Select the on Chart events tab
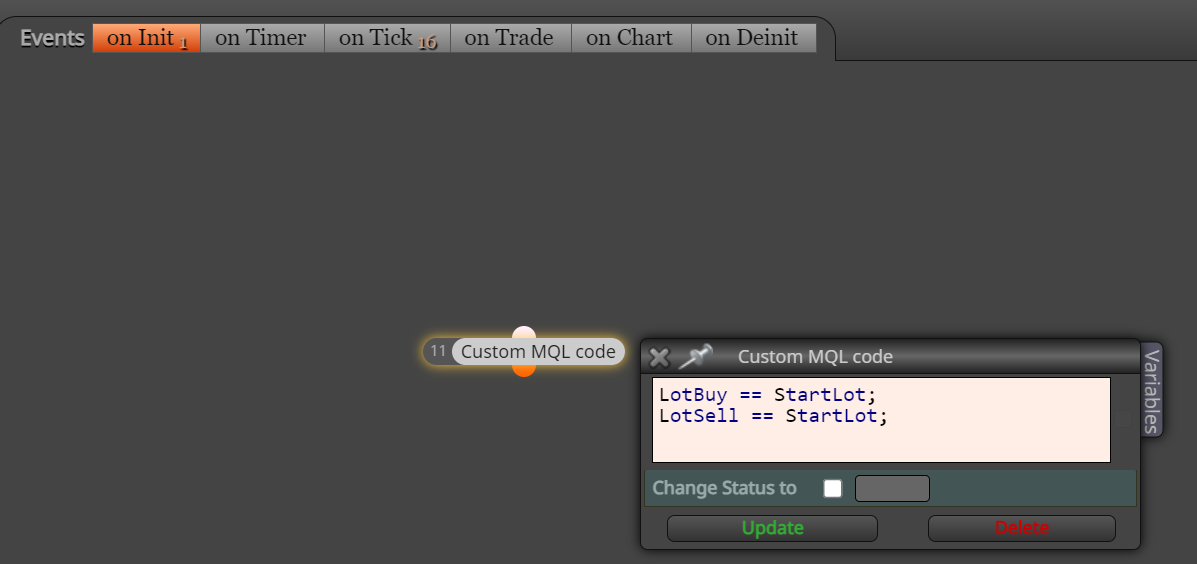This screenshot has height=564, width=1197. pos(631,38)
